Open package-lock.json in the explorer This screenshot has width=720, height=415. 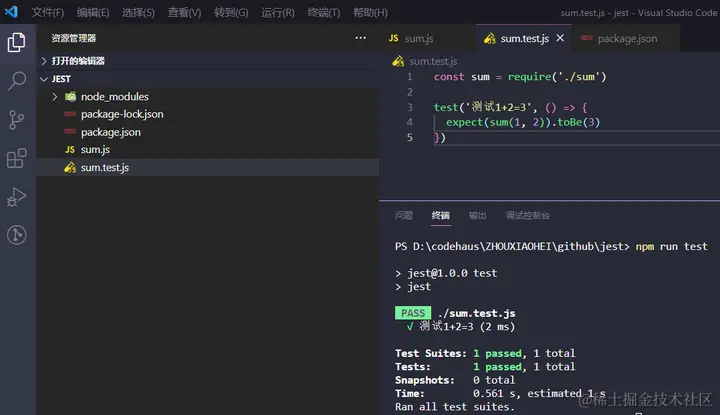click(x=122, y=114)
